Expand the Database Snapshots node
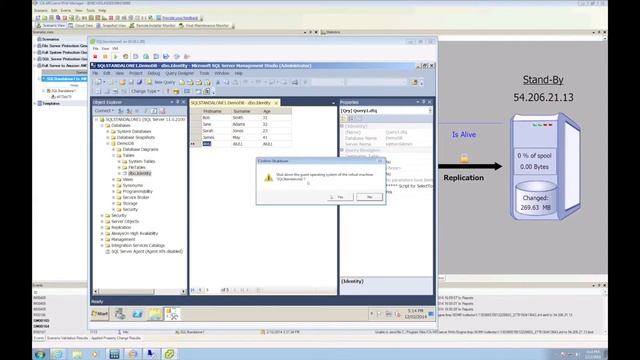Screen dimensions: 640x360 click(x=108, y=138)
